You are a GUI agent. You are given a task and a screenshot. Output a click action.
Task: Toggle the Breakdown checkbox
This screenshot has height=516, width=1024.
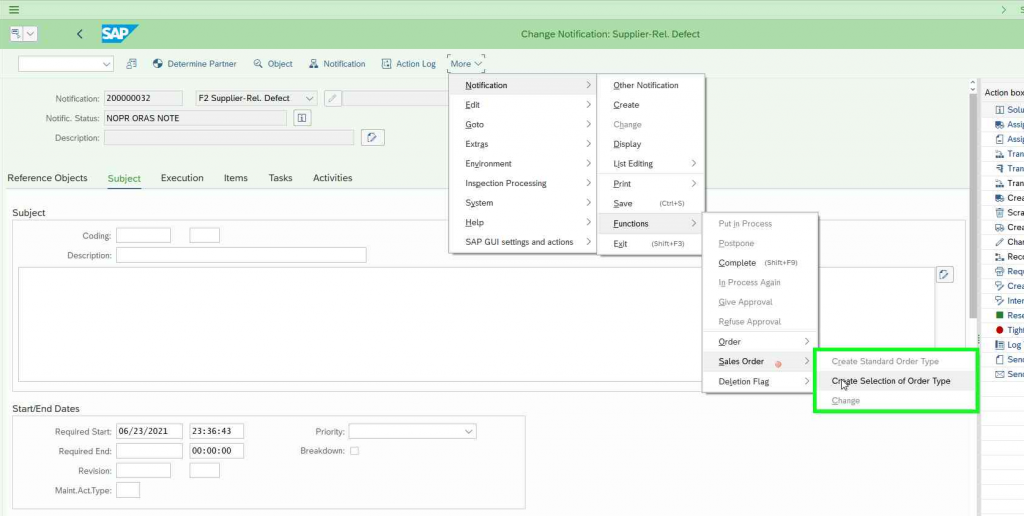tap(354, 451)
